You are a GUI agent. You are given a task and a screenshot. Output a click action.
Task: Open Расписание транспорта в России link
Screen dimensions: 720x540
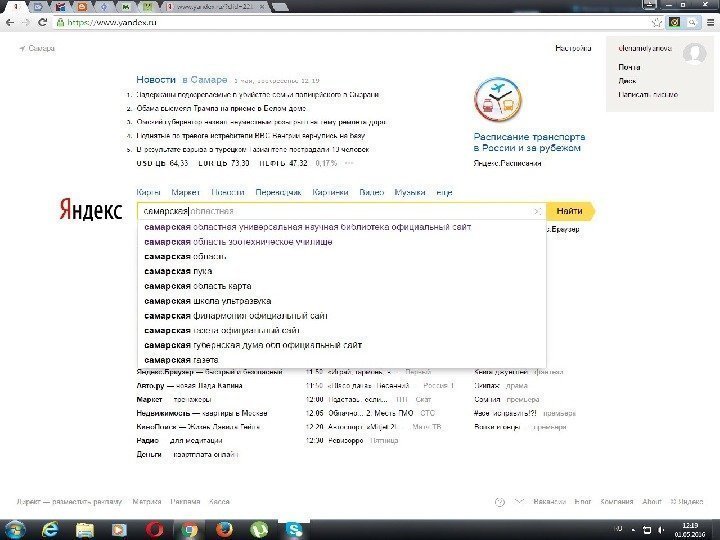[529, 142]
